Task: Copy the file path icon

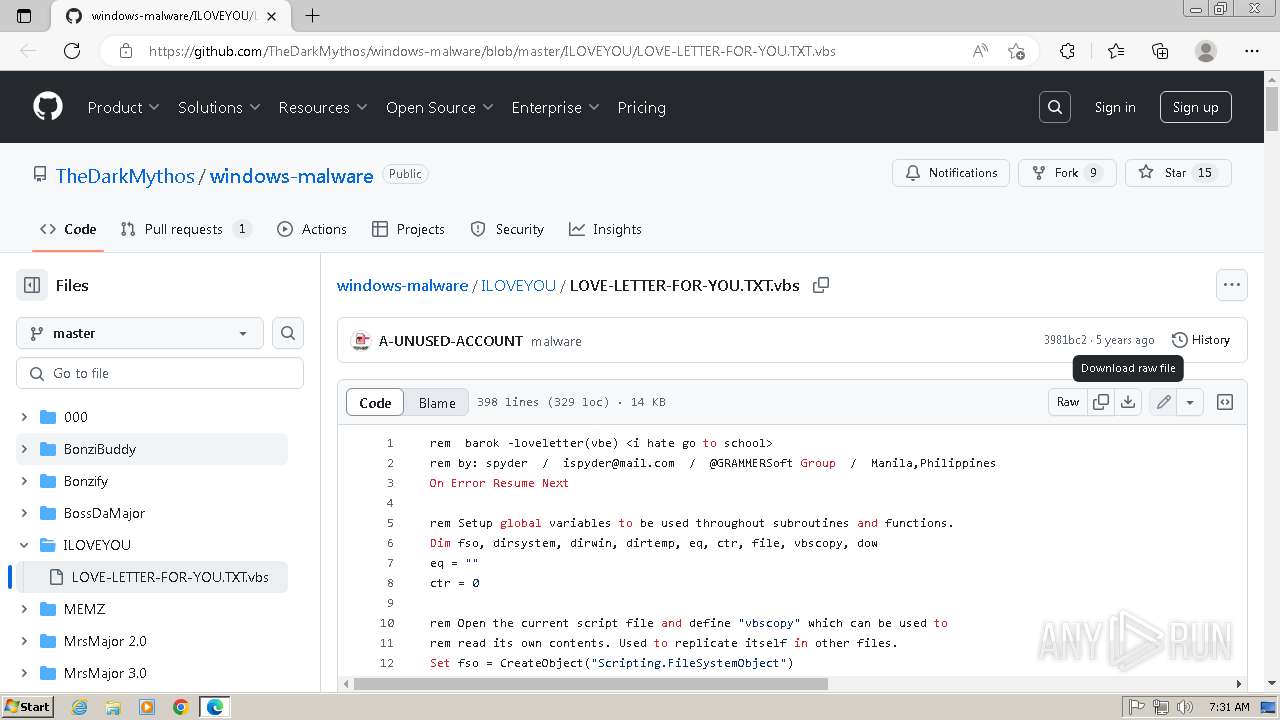Action: [x=821, y=285]
